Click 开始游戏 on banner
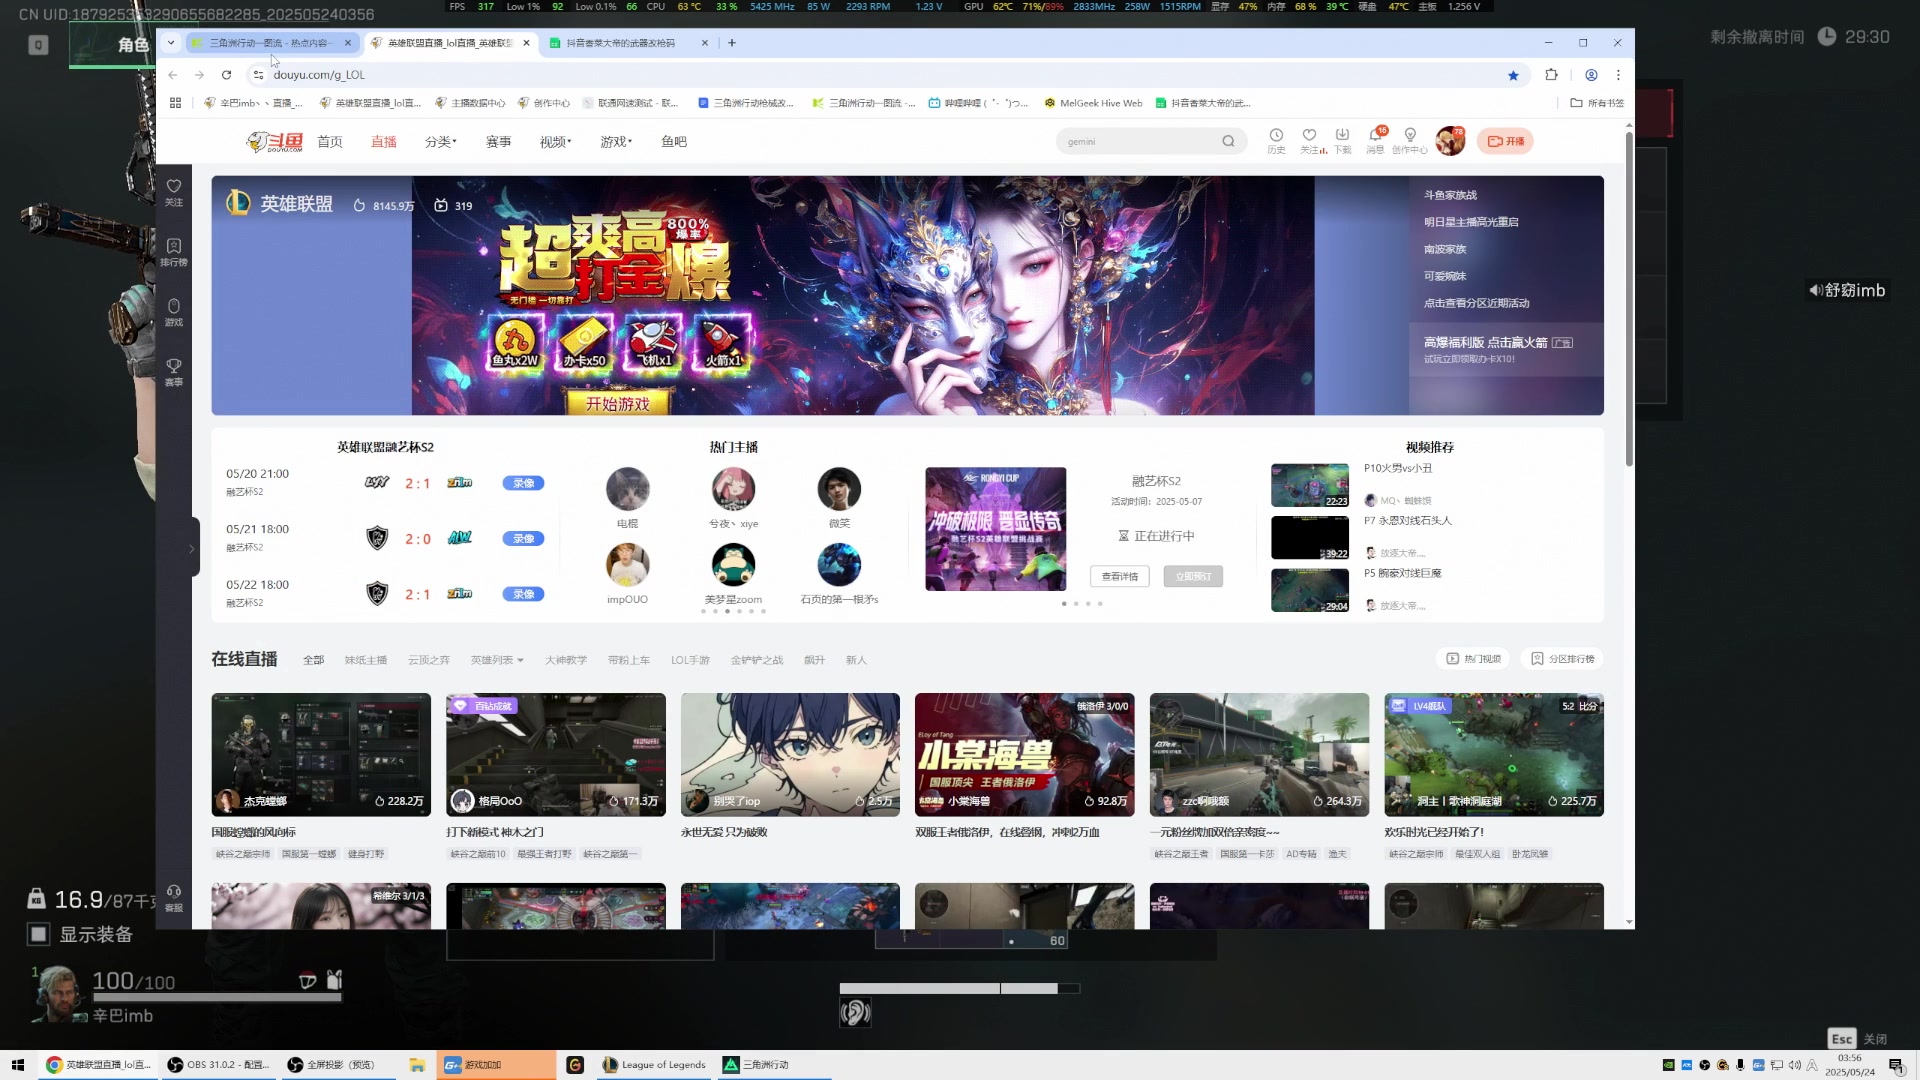Viewport: 1920px width, 1080px height. (617, 403)
